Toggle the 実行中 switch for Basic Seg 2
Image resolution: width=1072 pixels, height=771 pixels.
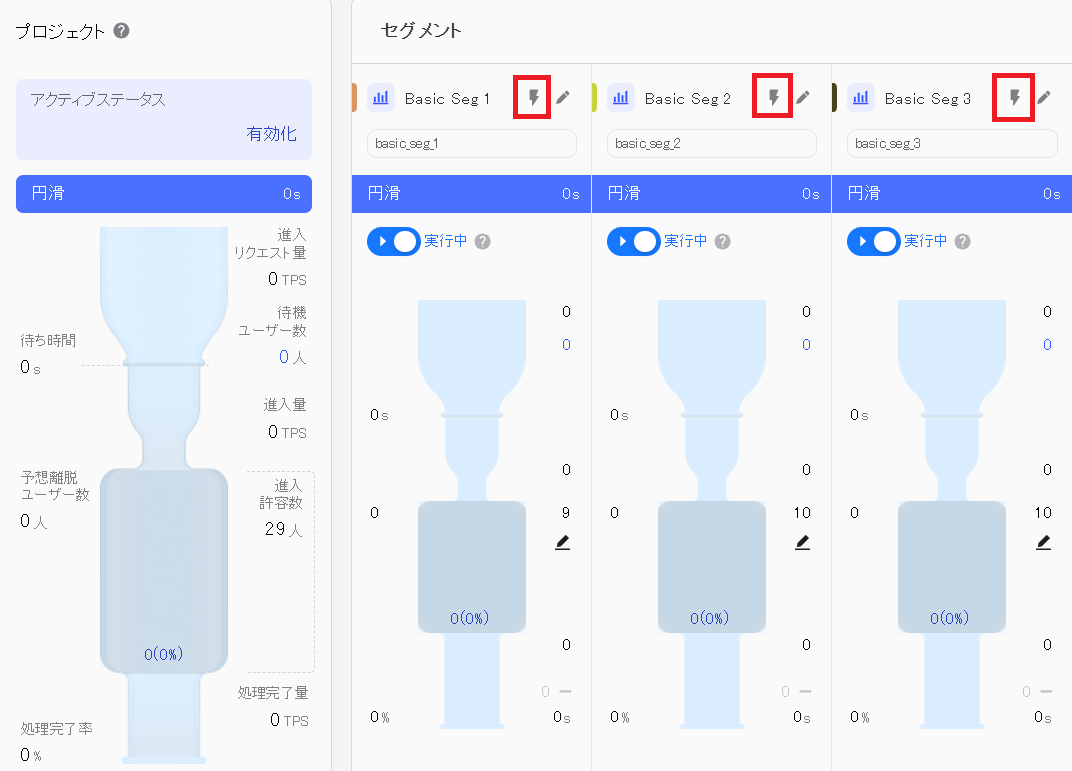pos(634,241)
